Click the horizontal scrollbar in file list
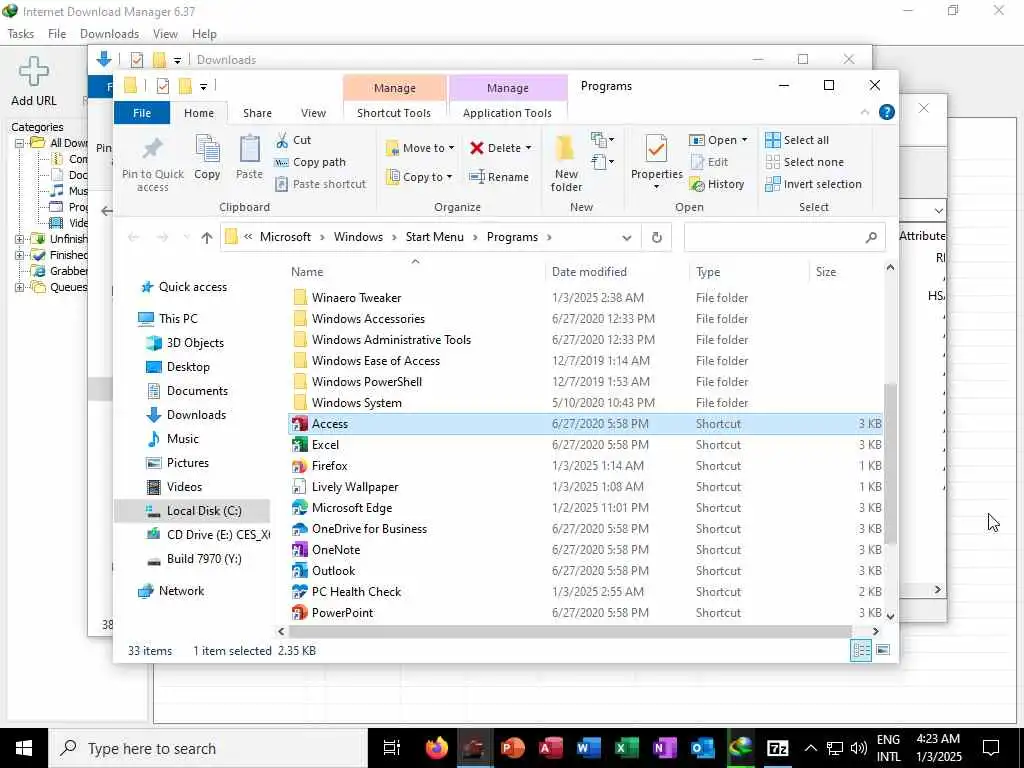Screen dimensions: 1024x768 click(570, 632)
